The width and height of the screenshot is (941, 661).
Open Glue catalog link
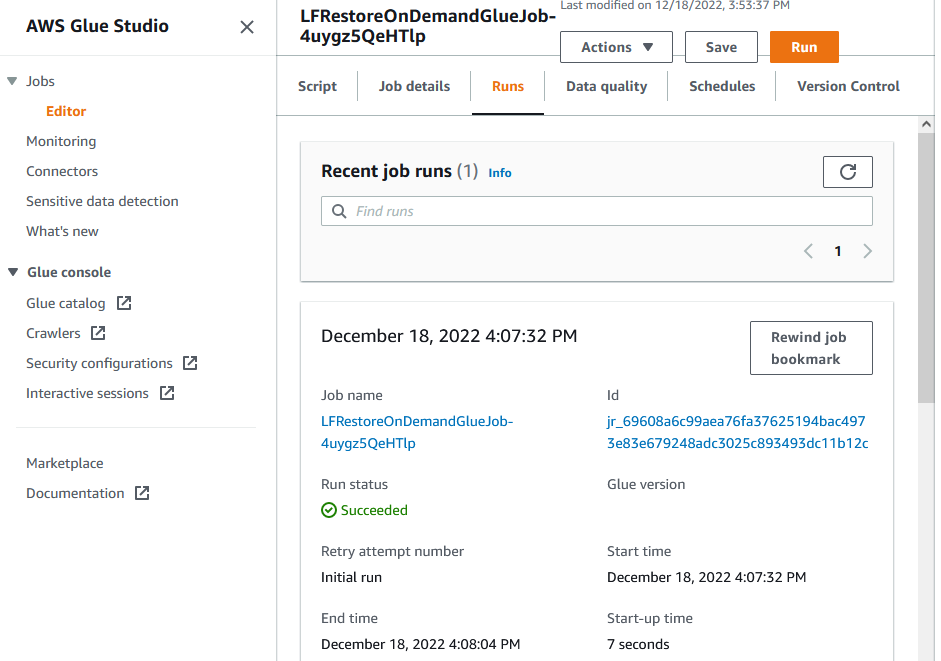(x=65, y=303)
